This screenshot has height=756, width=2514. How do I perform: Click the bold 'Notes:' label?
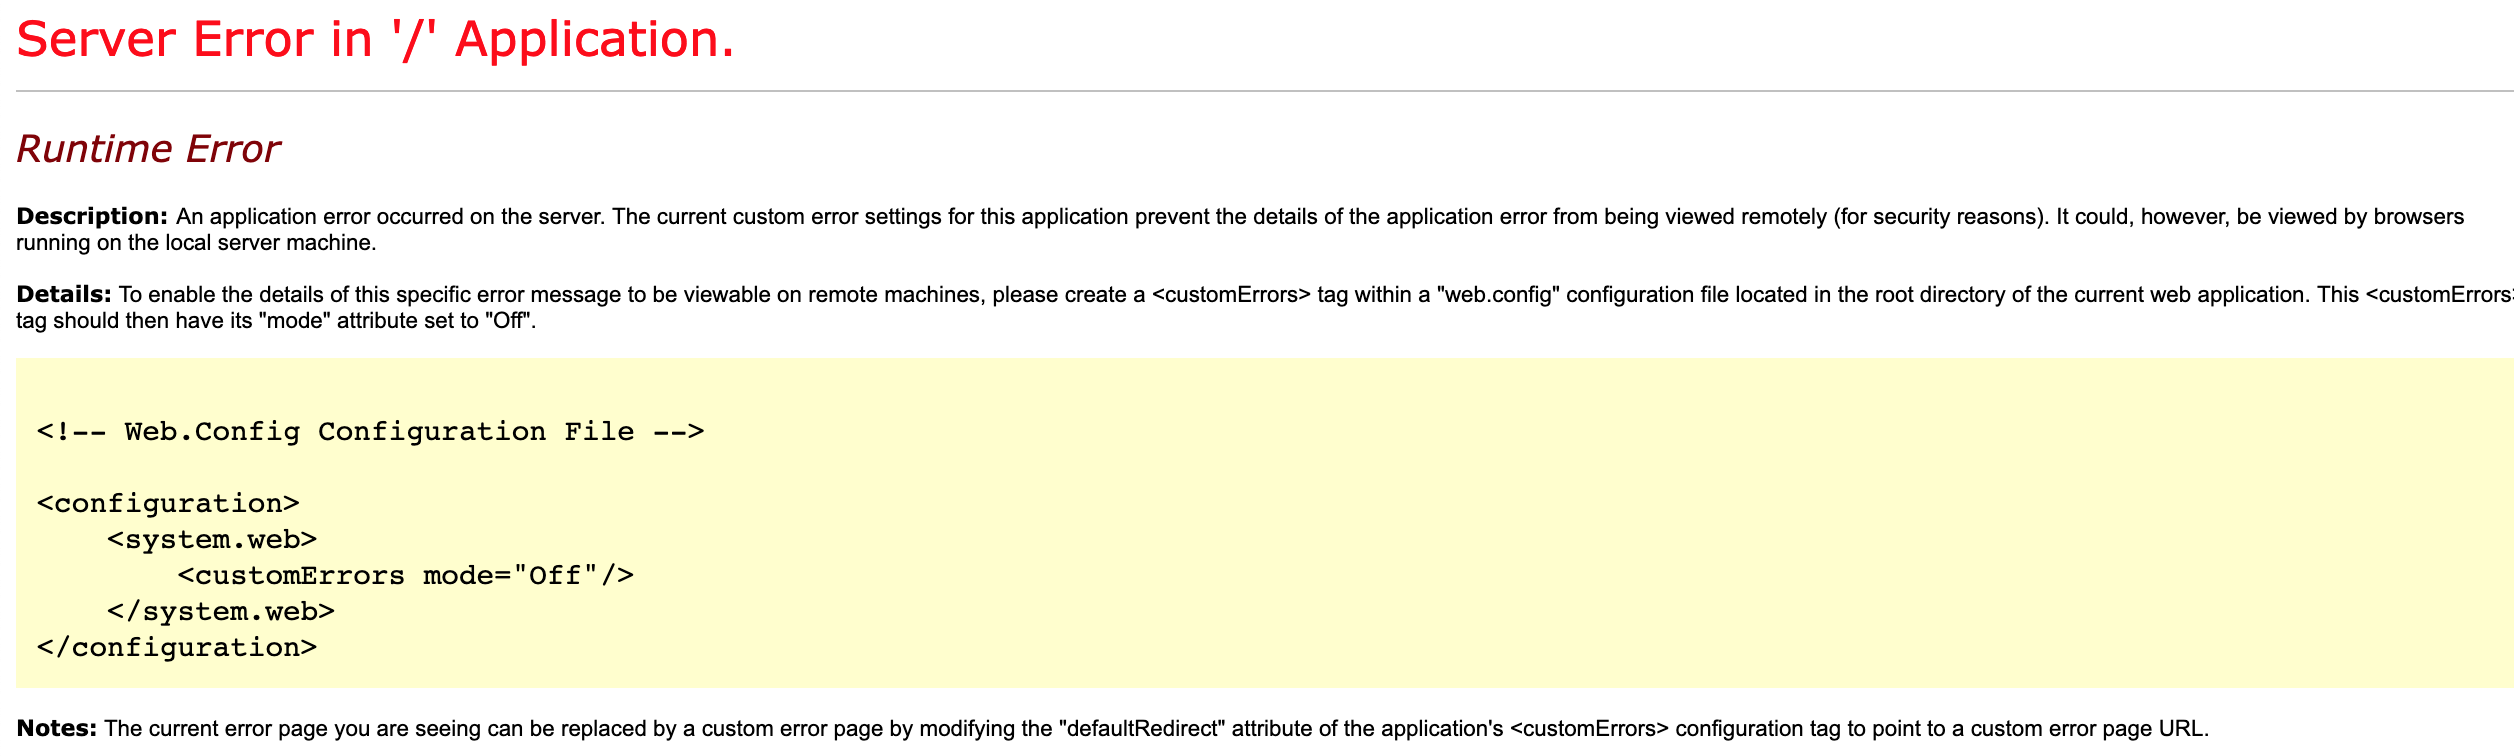(x=57, y=729)
